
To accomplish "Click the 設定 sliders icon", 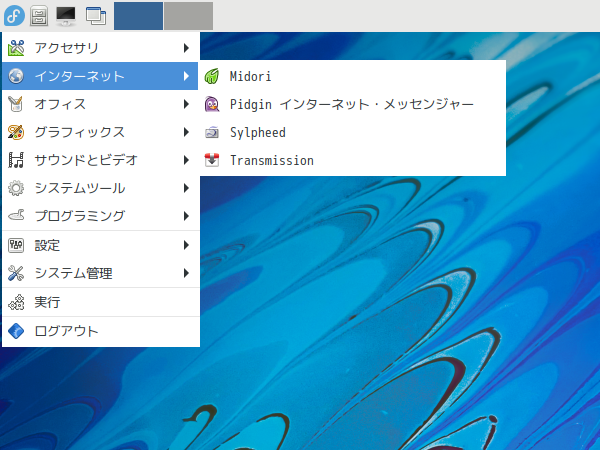I will pyautogui.click(x=16, y=245).
